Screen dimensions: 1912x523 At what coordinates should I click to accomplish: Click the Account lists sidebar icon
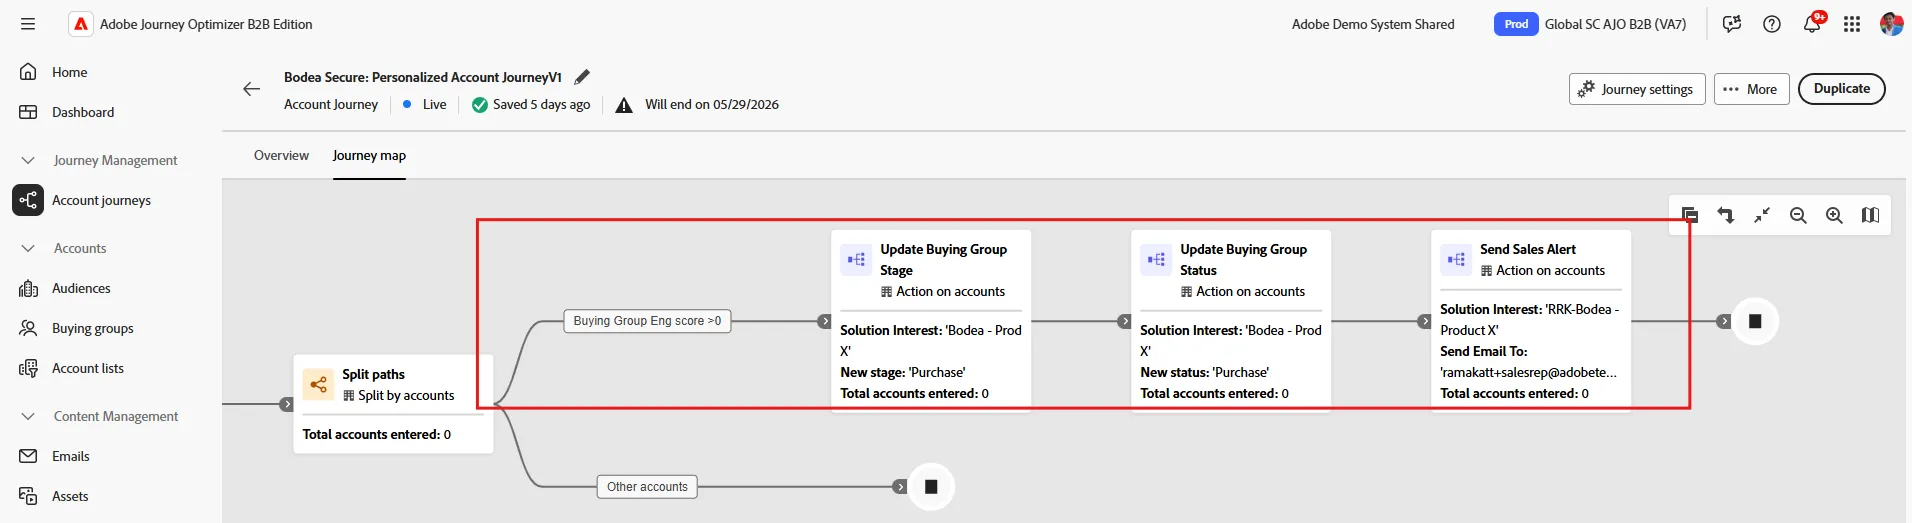click(28, 368)
